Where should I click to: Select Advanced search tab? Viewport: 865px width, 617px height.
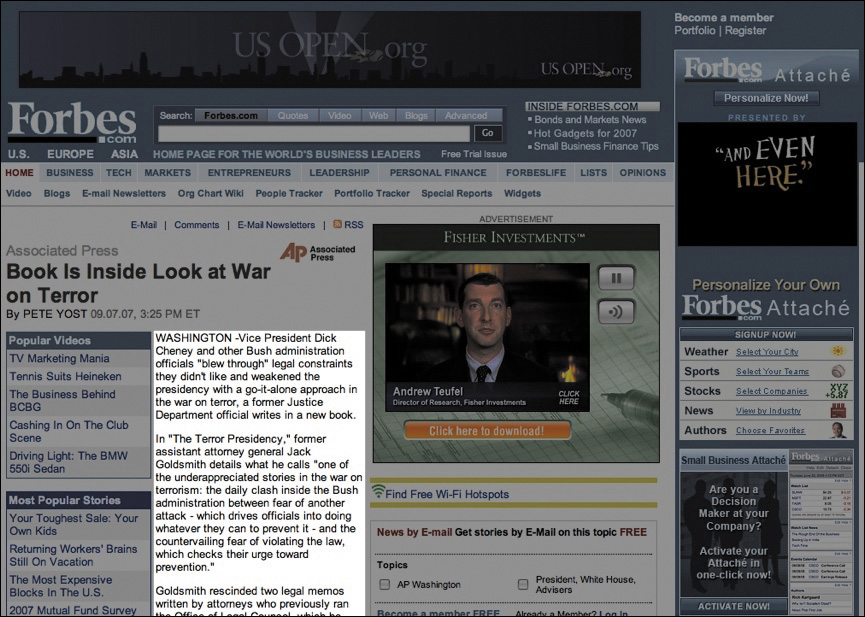(x=466, y=115)
